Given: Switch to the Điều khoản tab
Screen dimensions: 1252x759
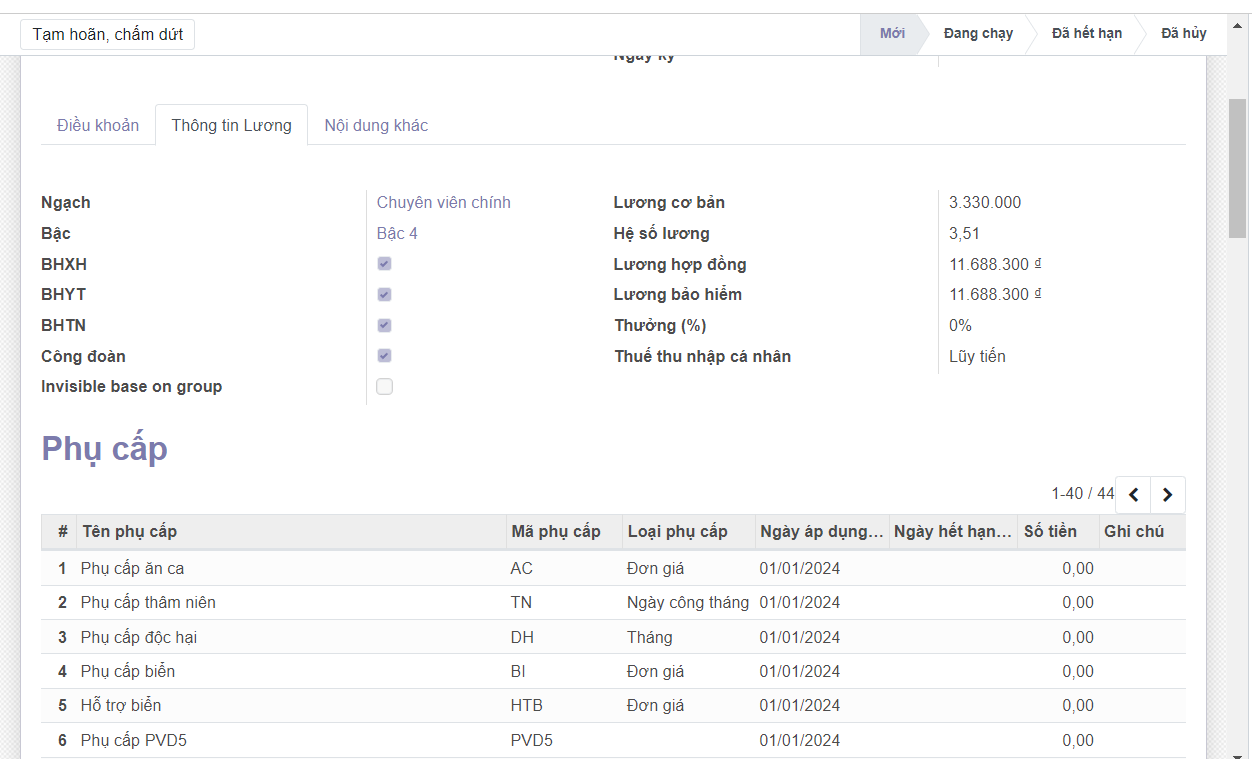Looking at the screenshot, I should [x=98, y=126].
